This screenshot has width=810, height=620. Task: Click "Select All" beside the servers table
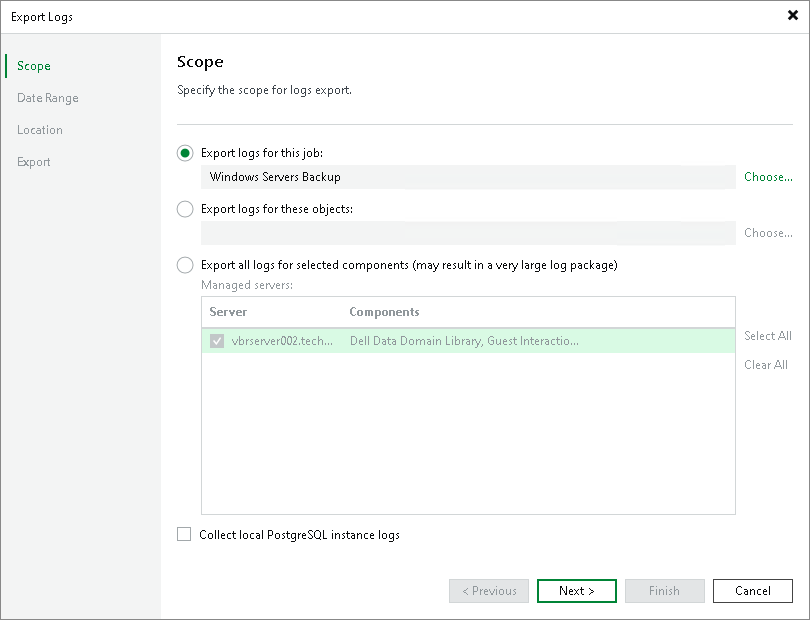pos(767,335)
